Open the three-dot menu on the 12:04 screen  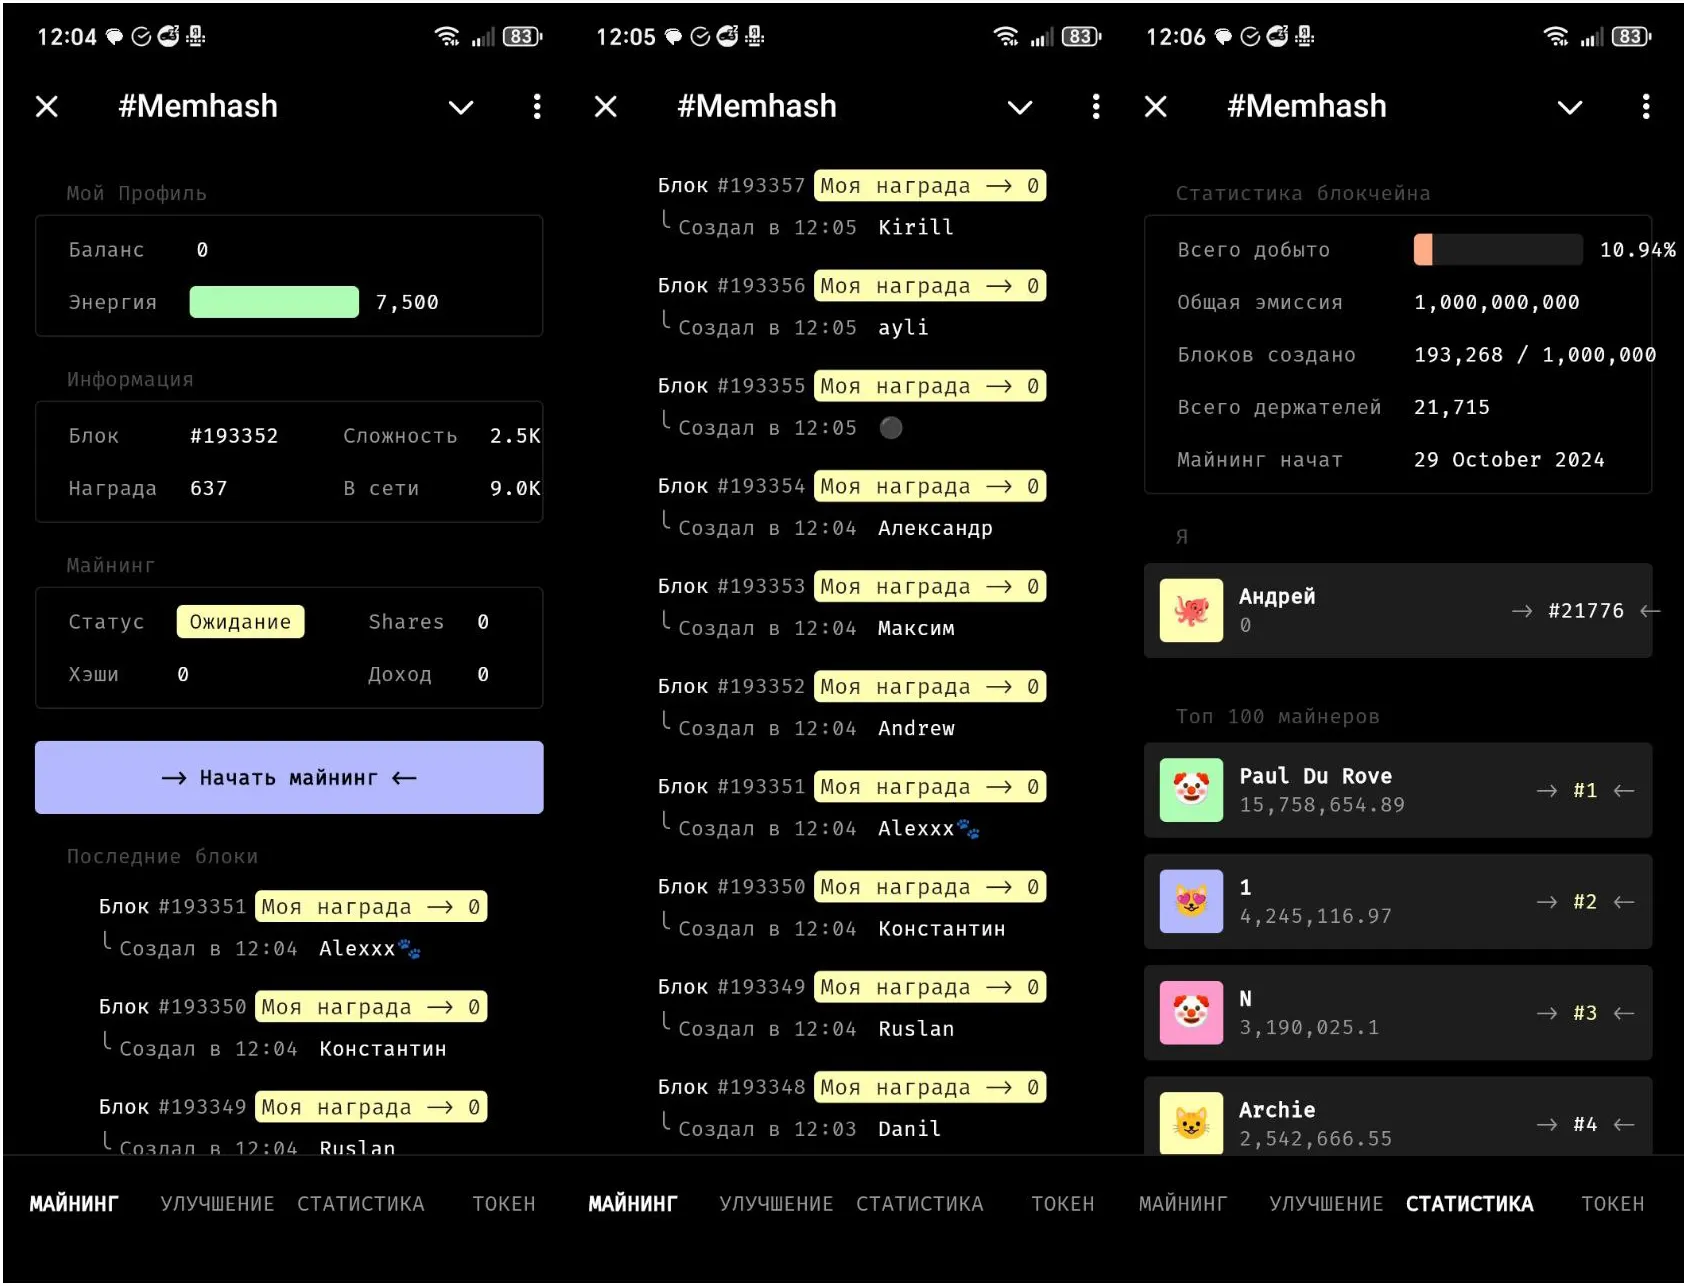point(537,107)
